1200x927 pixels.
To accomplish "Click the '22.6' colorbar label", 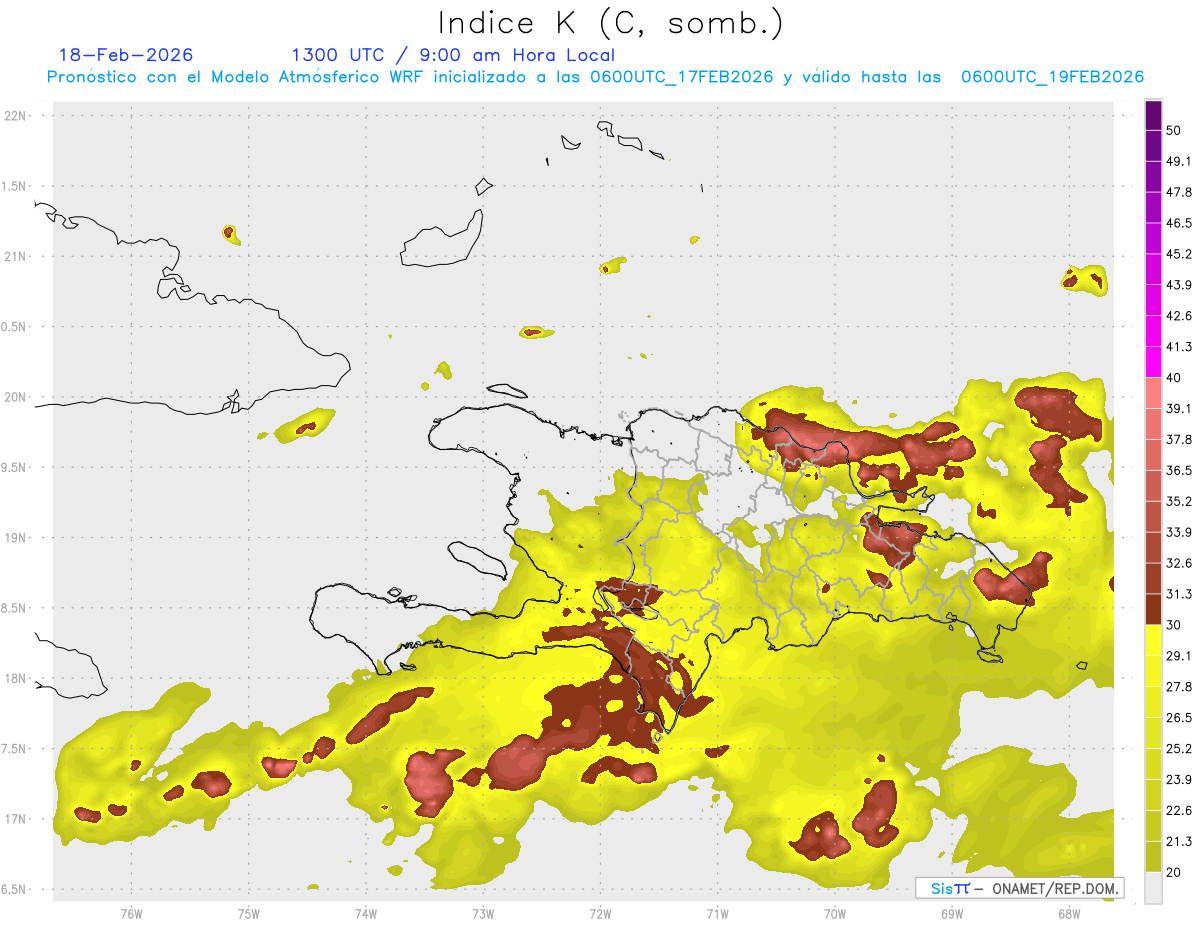I will tap(1179, 810).
